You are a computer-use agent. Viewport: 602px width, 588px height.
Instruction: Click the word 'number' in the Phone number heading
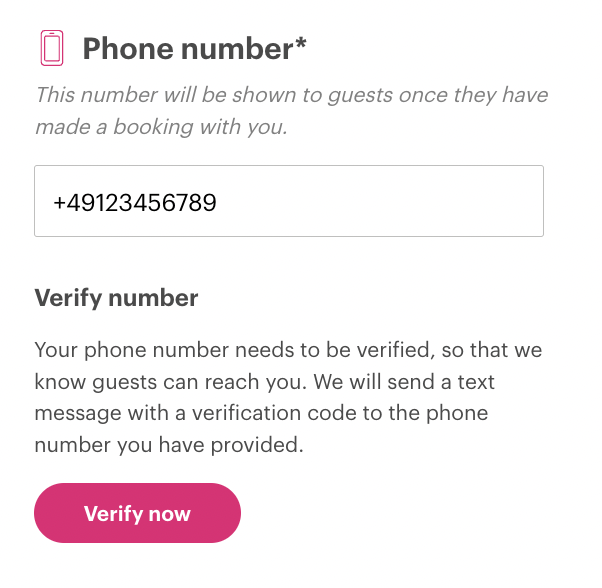coord(237,49)
